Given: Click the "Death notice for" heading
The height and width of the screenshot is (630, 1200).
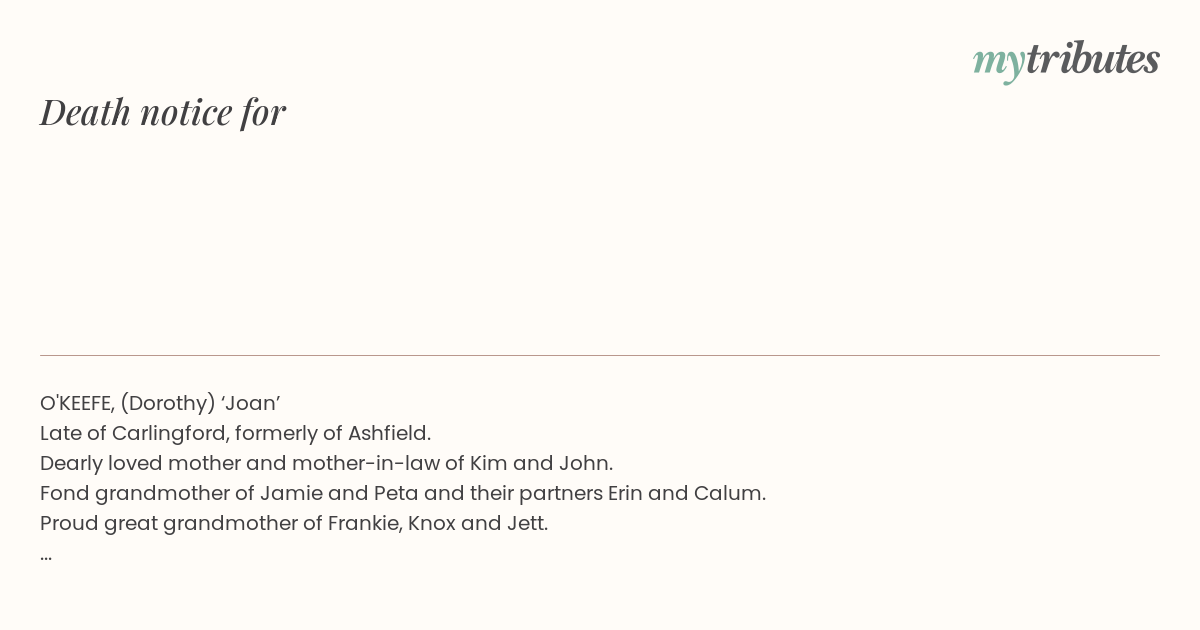Looking at the screenshot, I should [x=163, y=112].
